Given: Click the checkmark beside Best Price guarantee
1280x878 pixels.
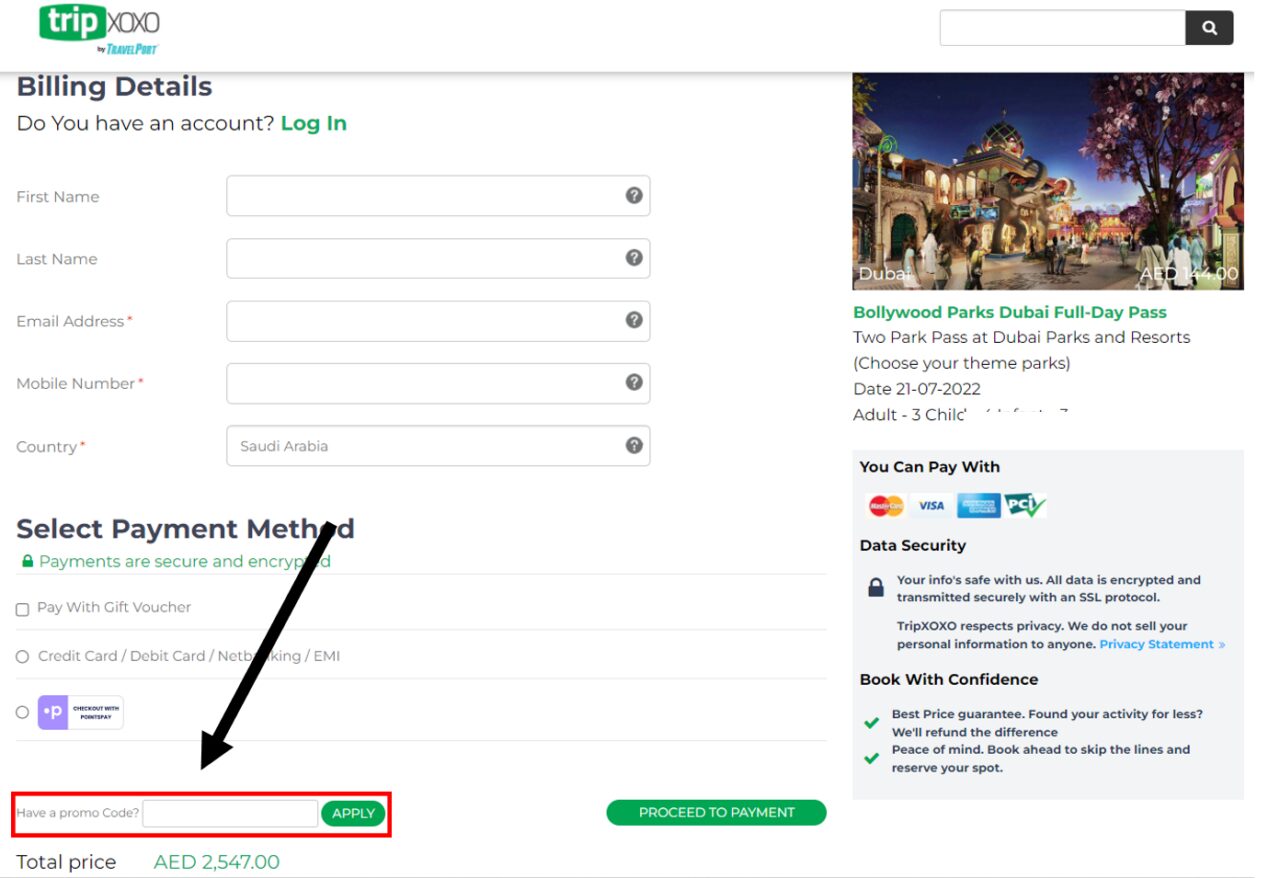Looking at the screenshot, I should [x=871, y=722].
